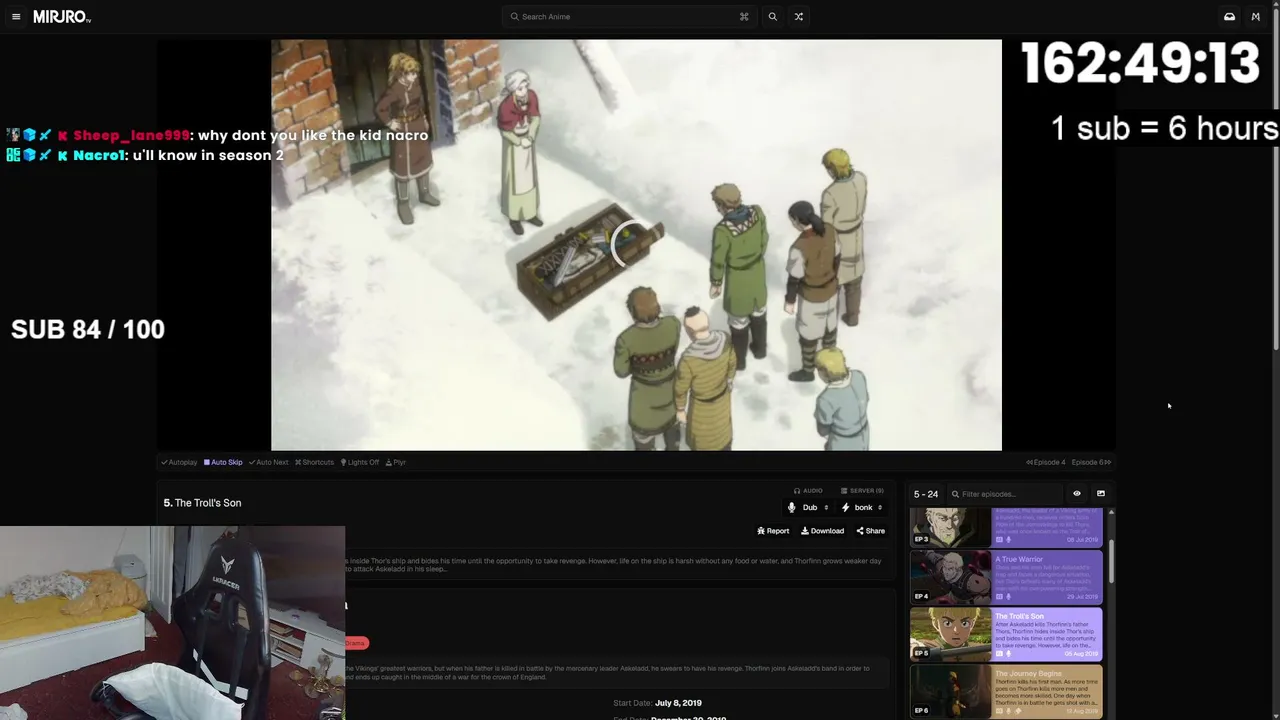
Task: Click the mic icon on A True Warrior card
Action: point(1008,597)
